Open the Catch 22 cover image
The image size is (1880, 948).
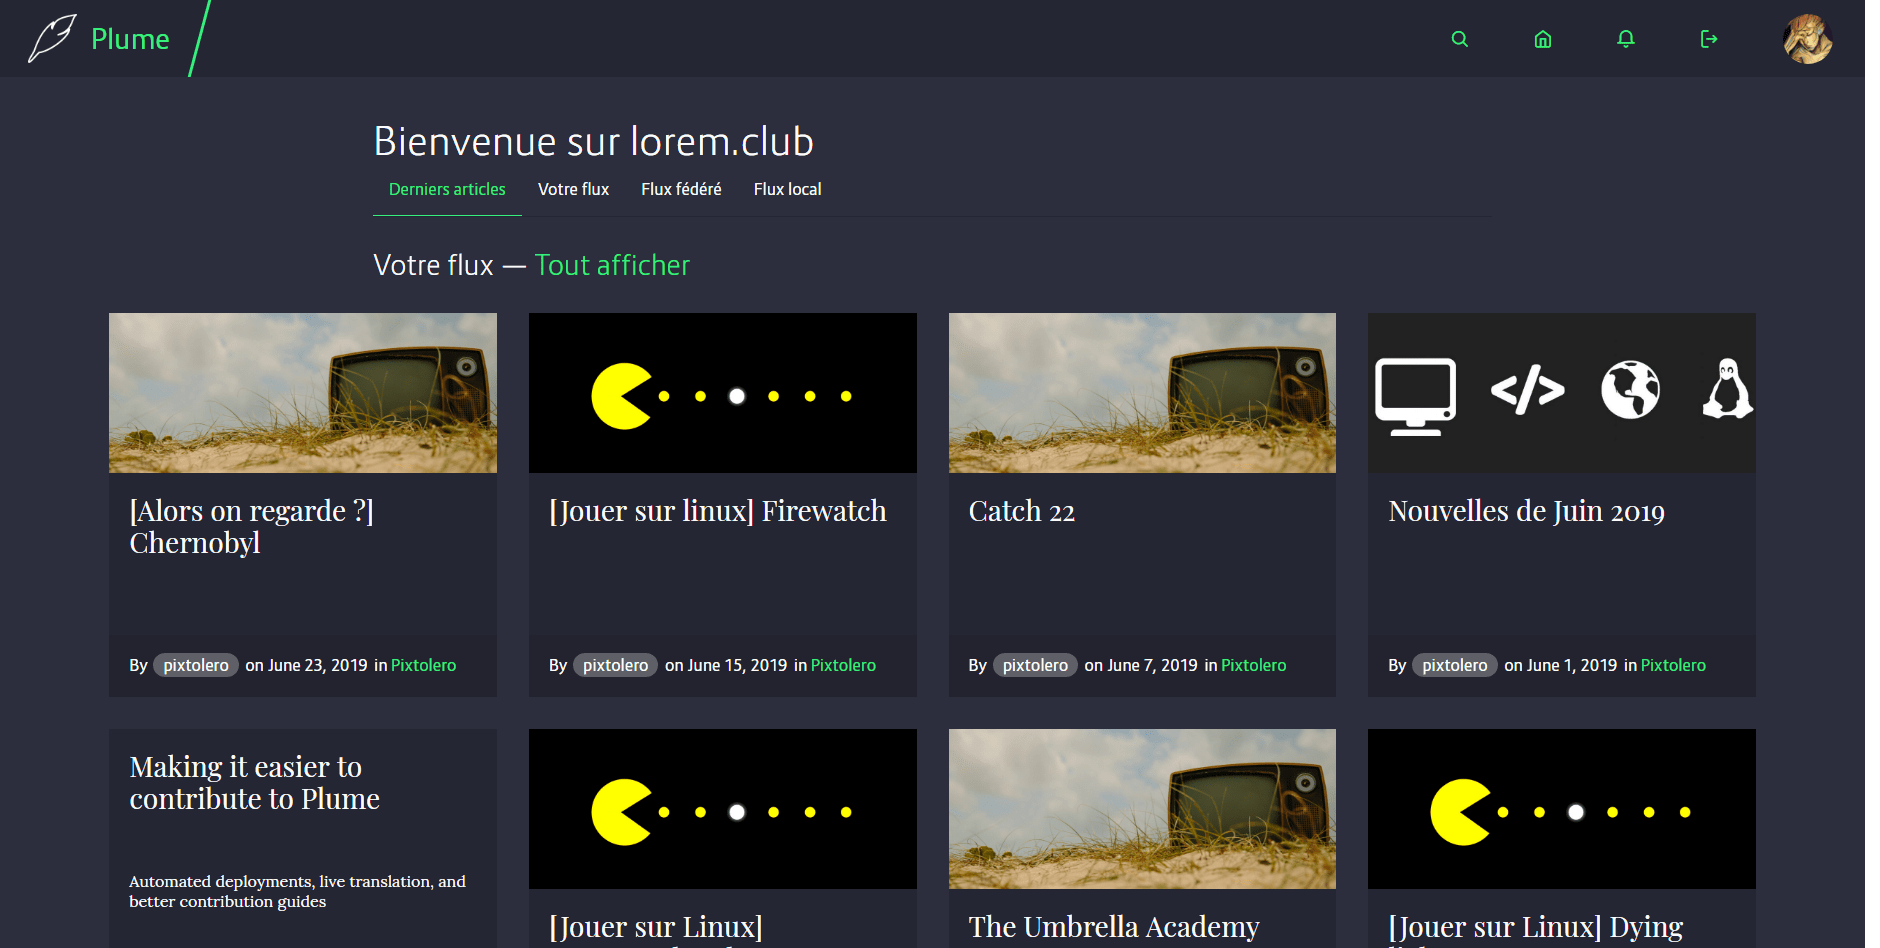1142,393
